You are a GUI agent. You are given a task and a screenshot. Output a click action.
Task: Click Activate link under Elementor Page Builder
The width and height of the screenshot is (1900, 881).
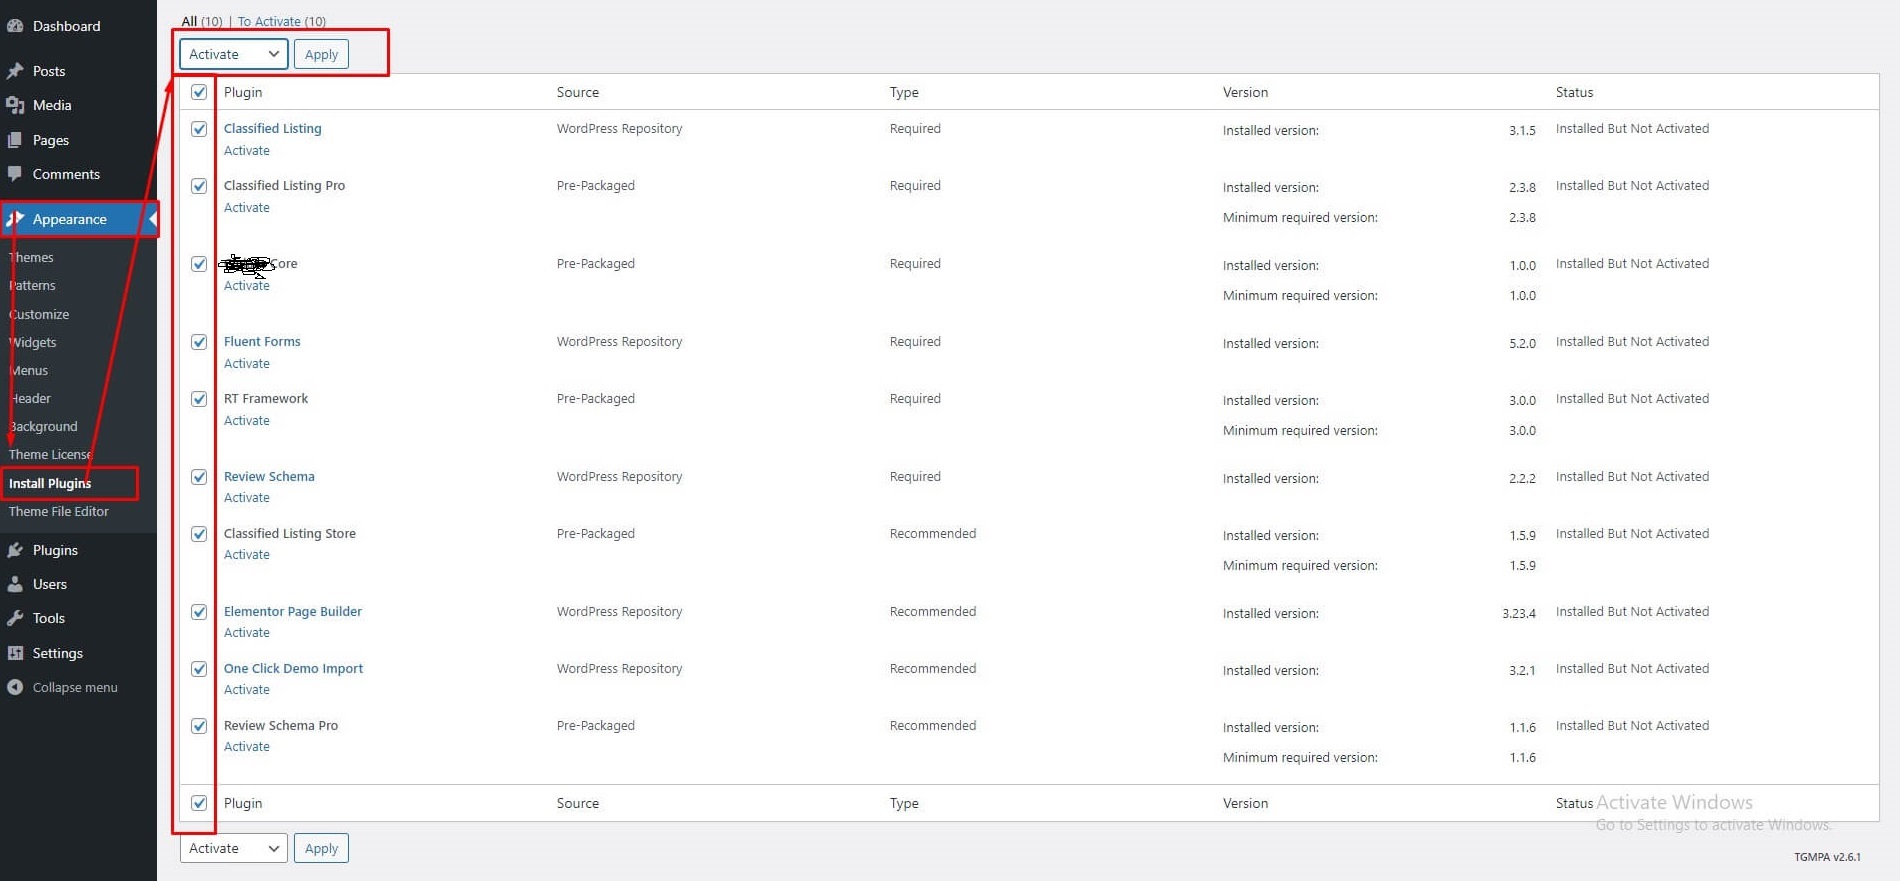247,633
